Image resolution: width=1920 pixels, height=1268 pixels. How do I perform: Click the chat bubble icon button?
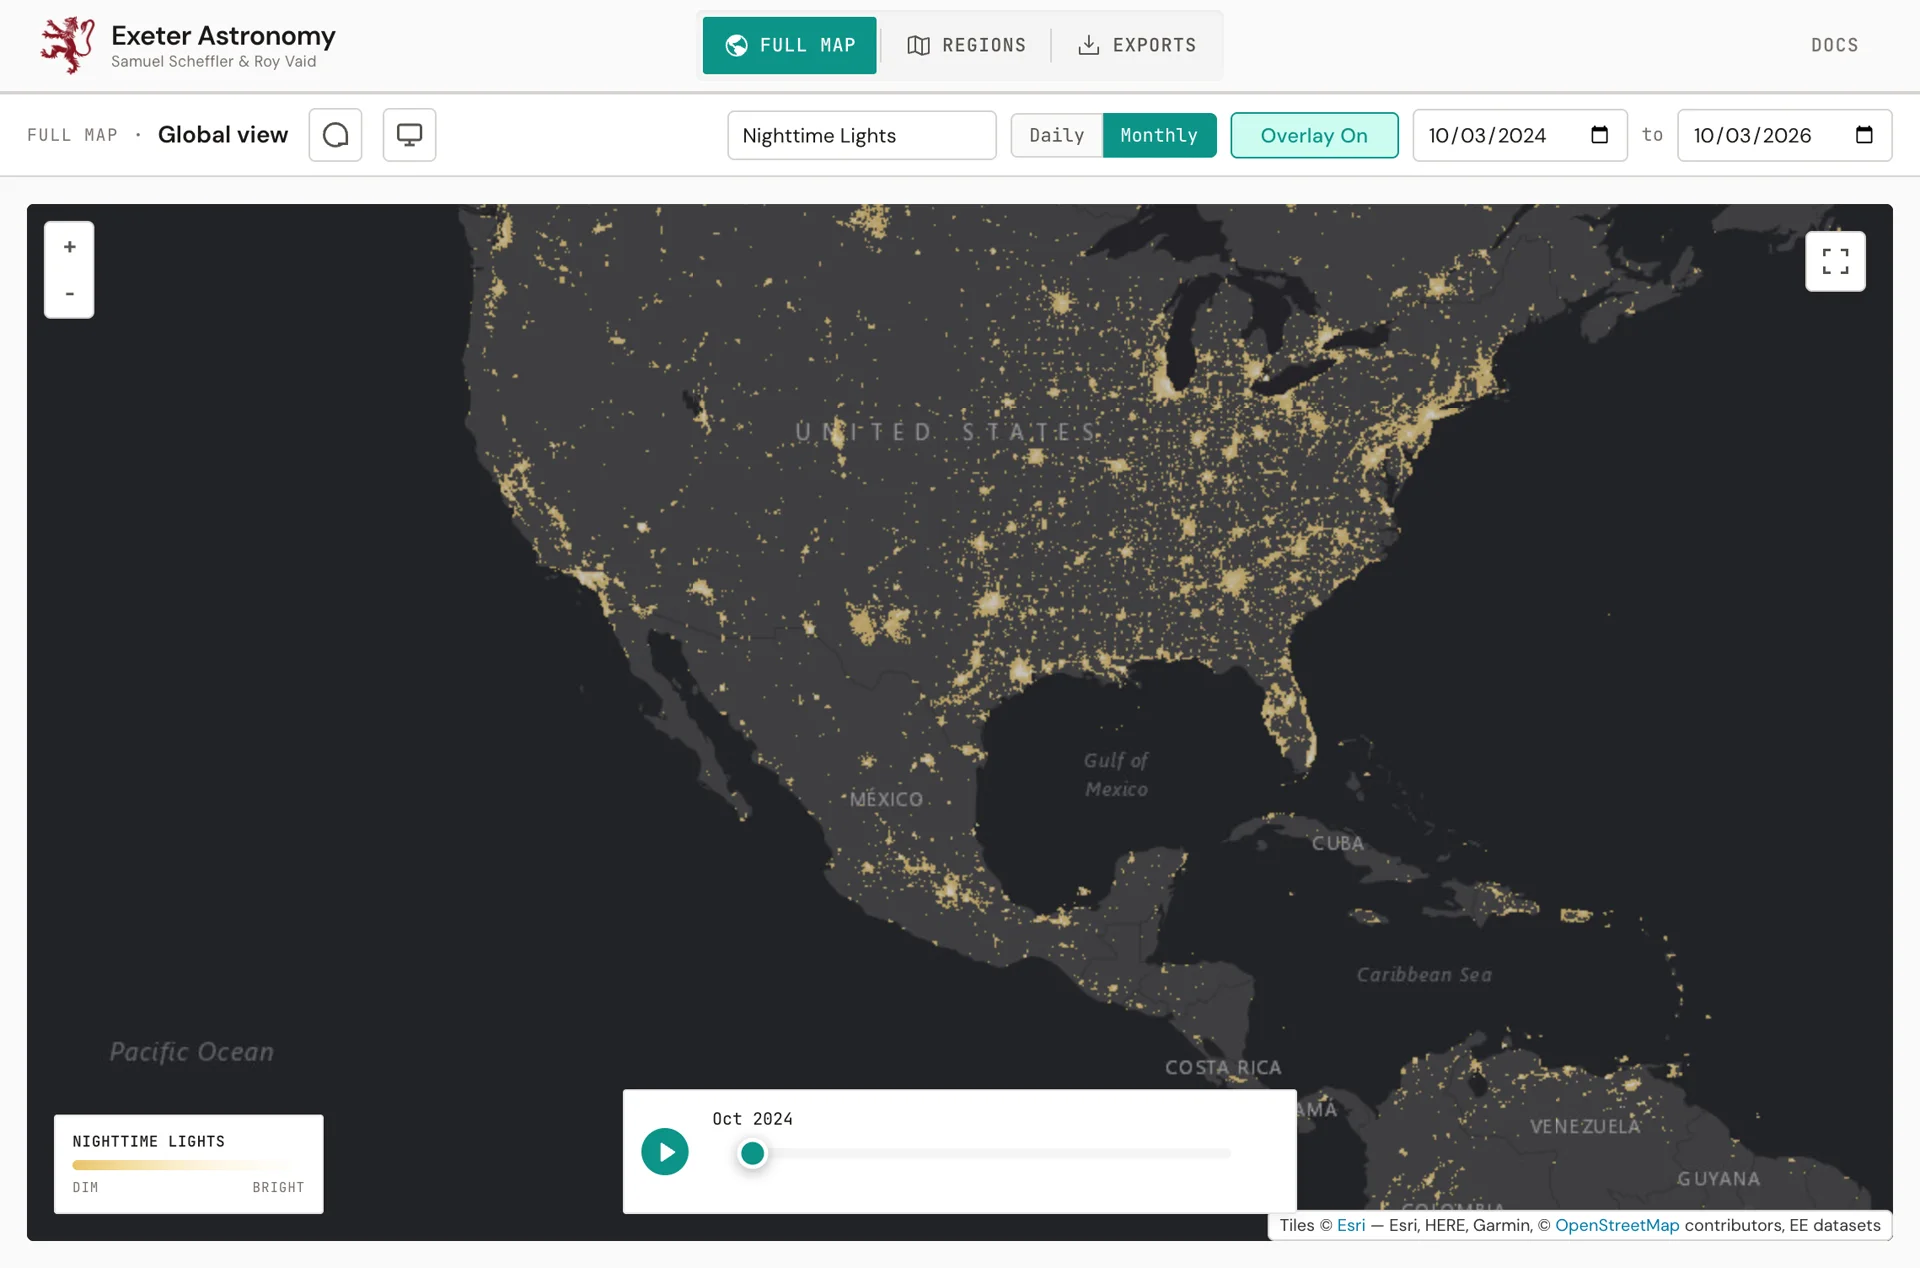pyautogui.click(x=335, y=135)
